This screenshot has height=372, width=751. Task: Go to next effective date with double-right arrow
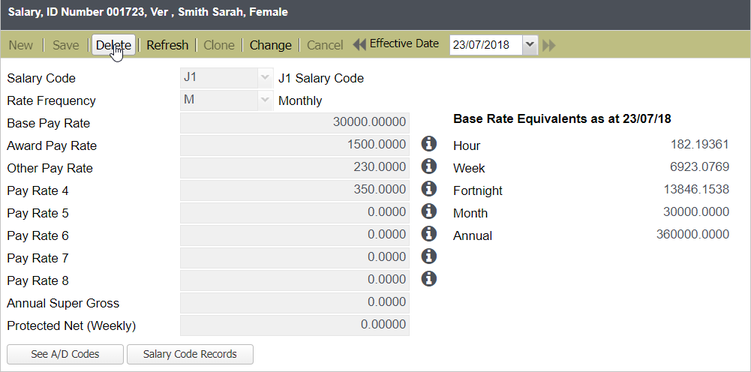click(549, 45)
